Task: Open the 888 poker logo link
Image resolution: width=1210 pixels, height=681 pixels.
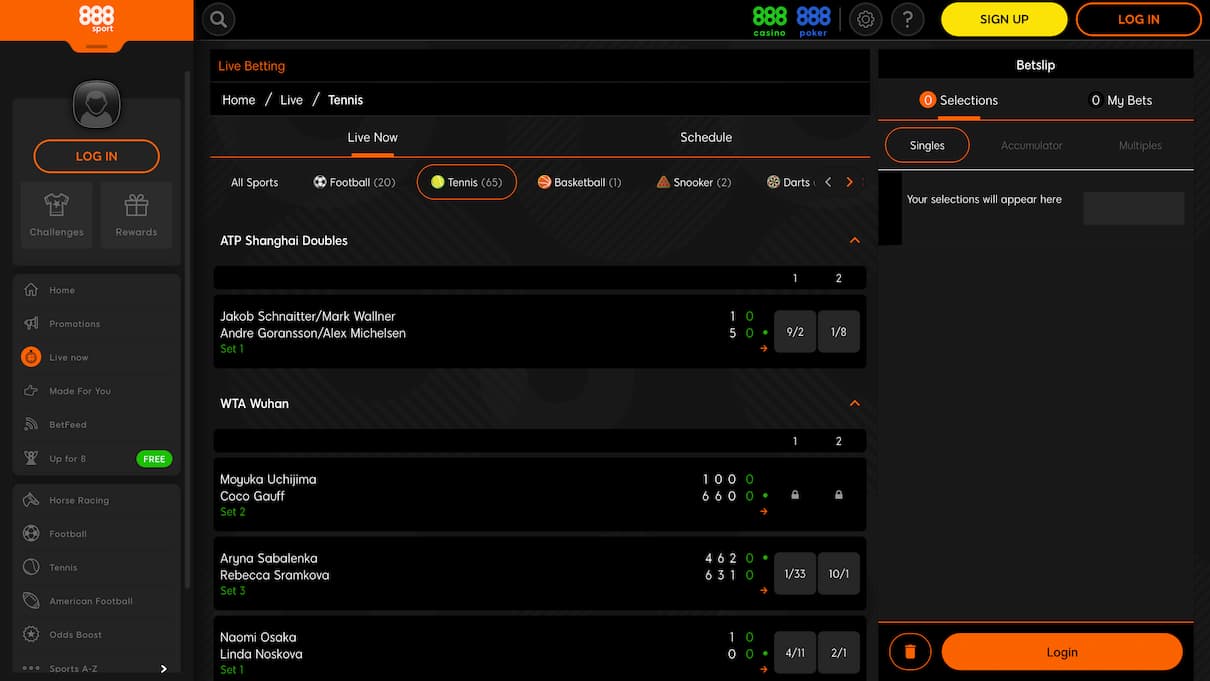Action: [813, 20]
